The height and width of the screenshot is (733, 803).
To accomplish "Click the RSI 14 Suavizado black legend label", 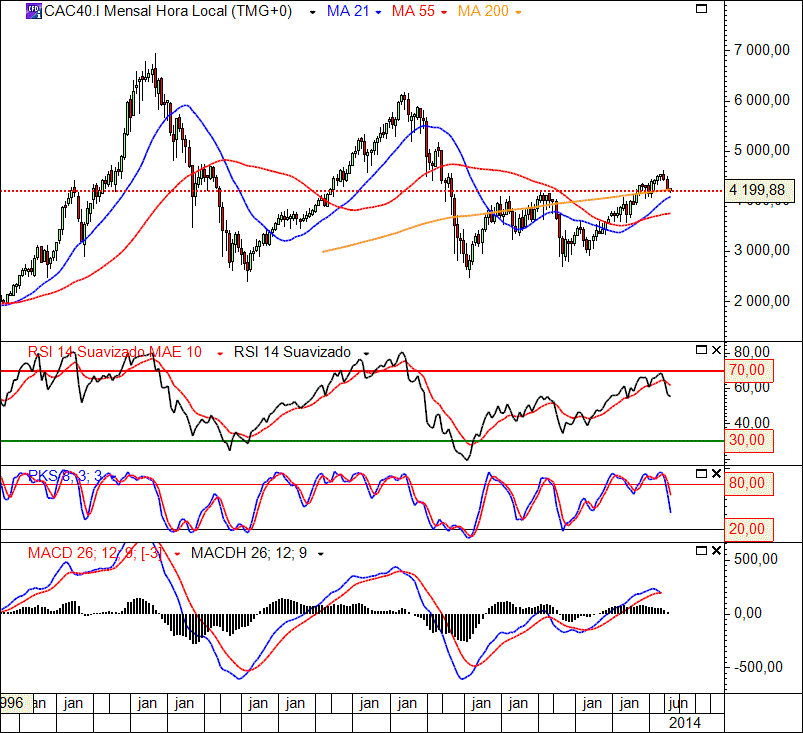I will pos(292,352).
